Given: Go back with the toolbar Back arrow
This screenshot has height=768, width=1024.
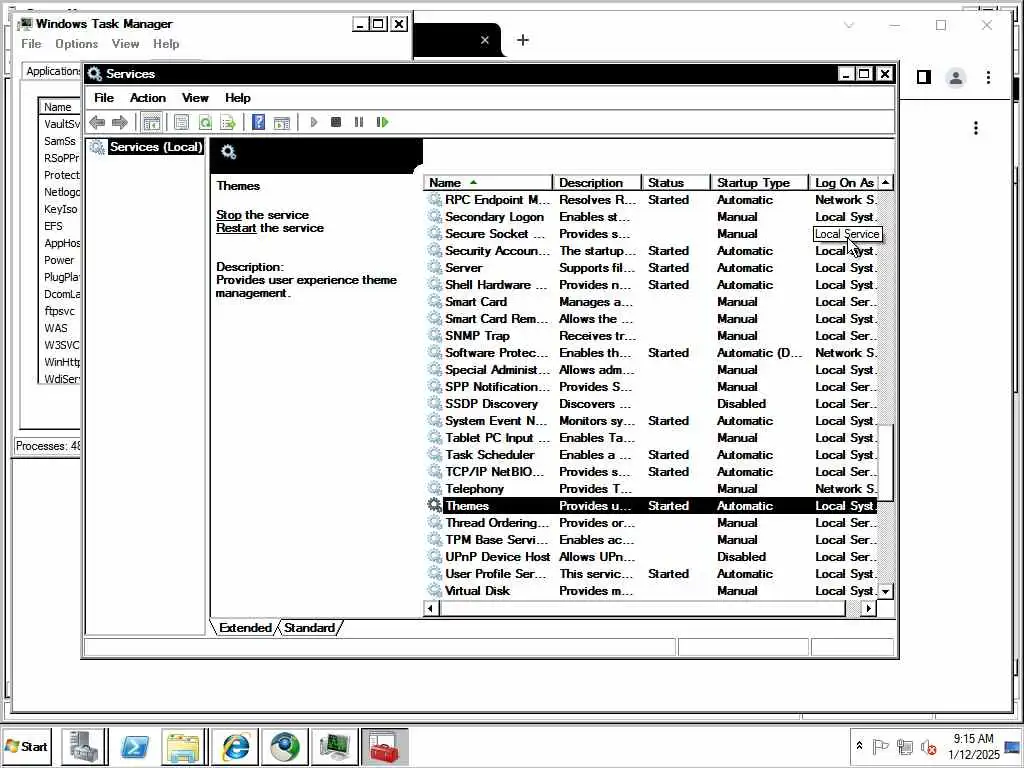Looking at the screenshot, I should [x=97, y=122].
